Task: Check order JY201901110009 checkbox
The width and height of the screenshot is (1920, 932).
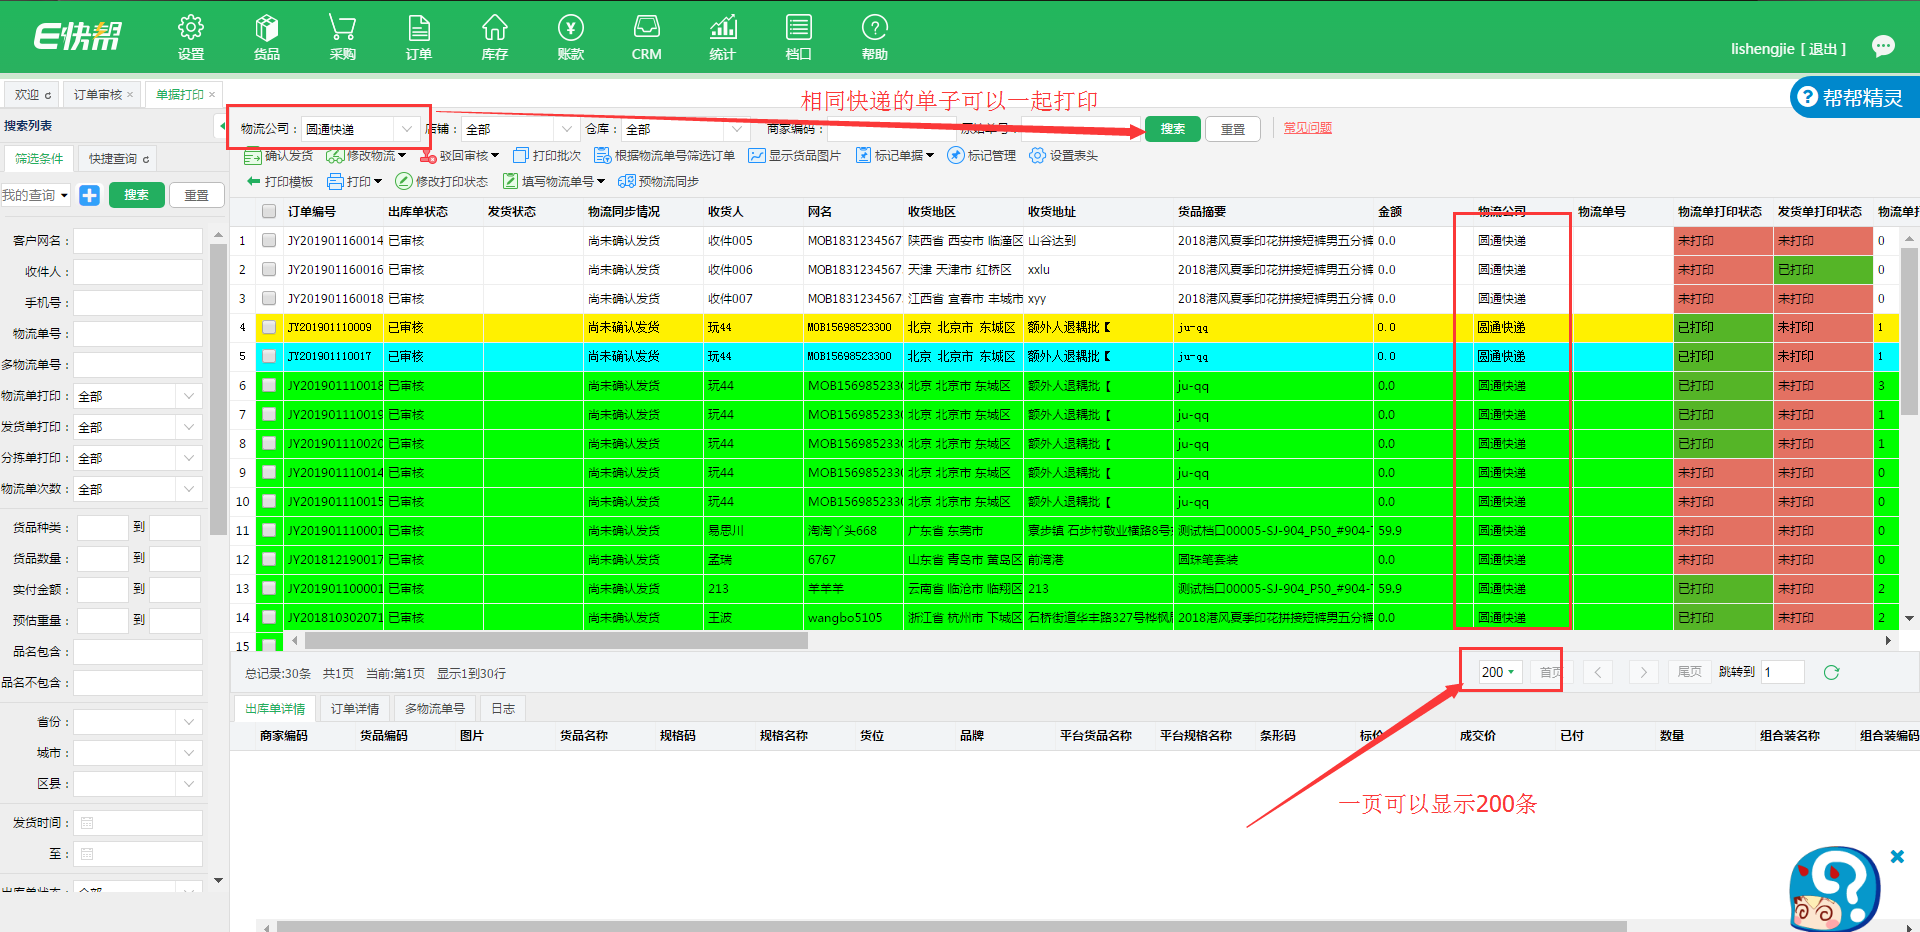Action: point(269,327)
